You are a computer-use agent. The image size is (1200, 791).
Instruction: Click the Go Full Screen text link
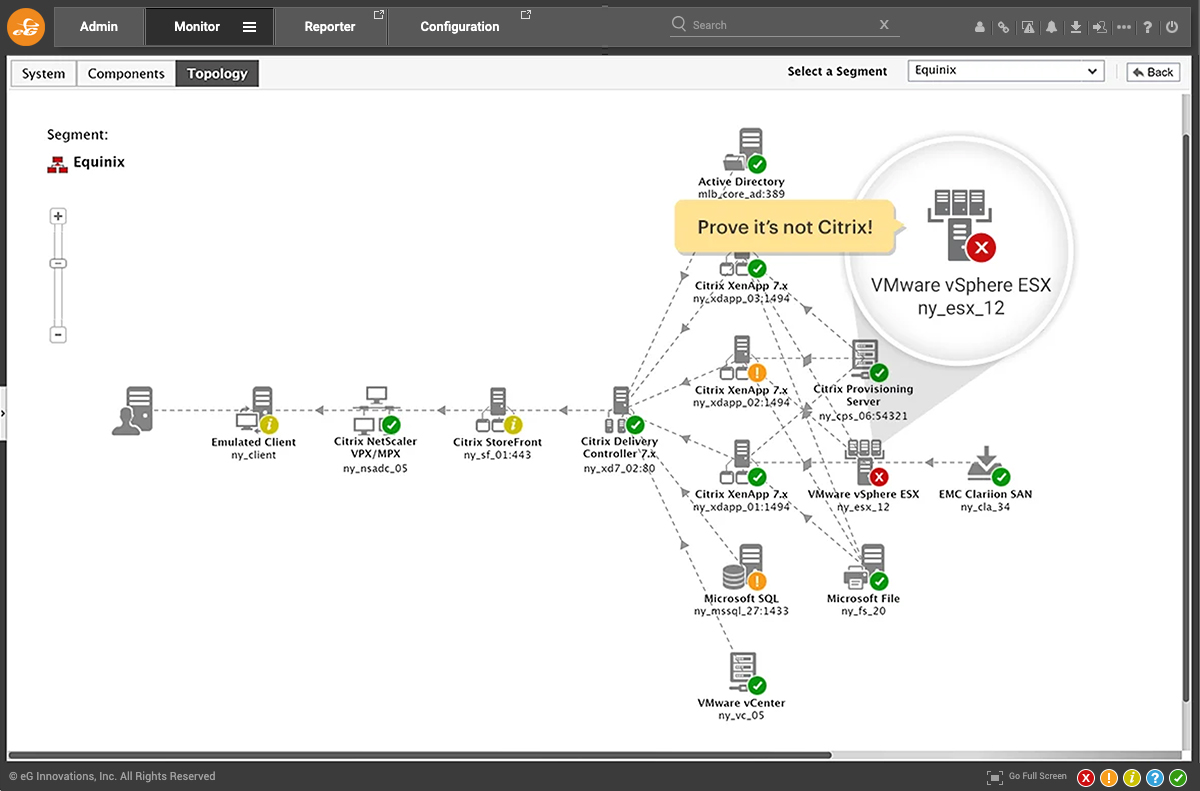click(x=1038, y=777)
